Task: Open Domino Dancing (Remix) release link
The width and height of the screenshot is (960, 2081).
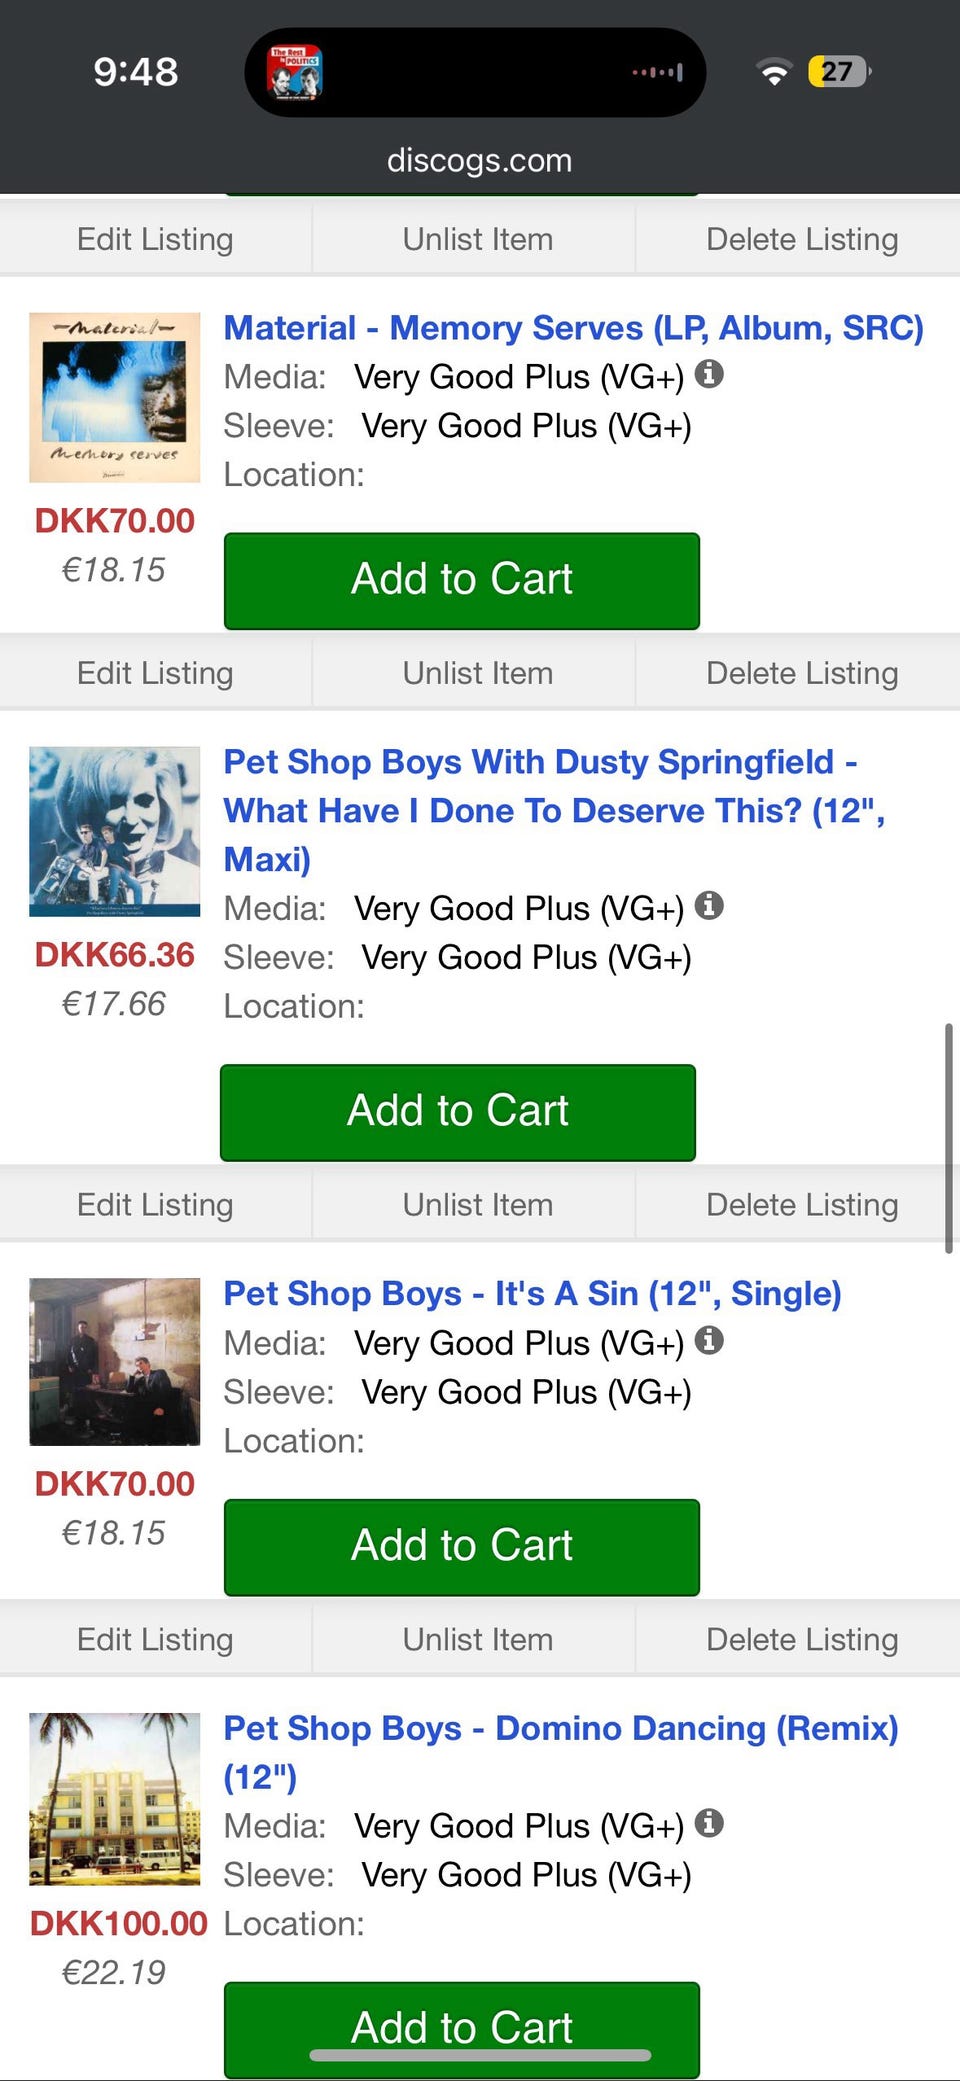Action: click(560, 1728)
